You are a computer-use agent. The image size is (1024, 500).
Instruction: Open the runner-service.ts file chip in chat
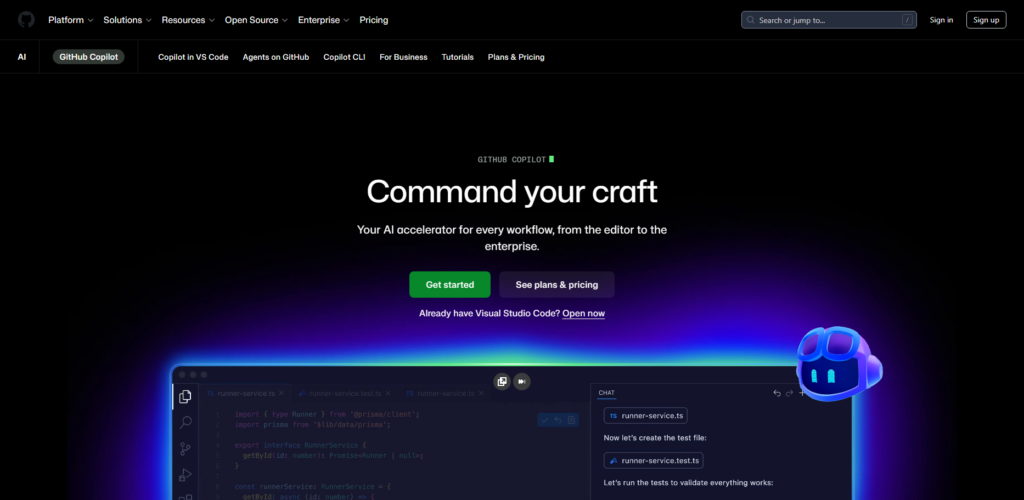click(645, 415)
